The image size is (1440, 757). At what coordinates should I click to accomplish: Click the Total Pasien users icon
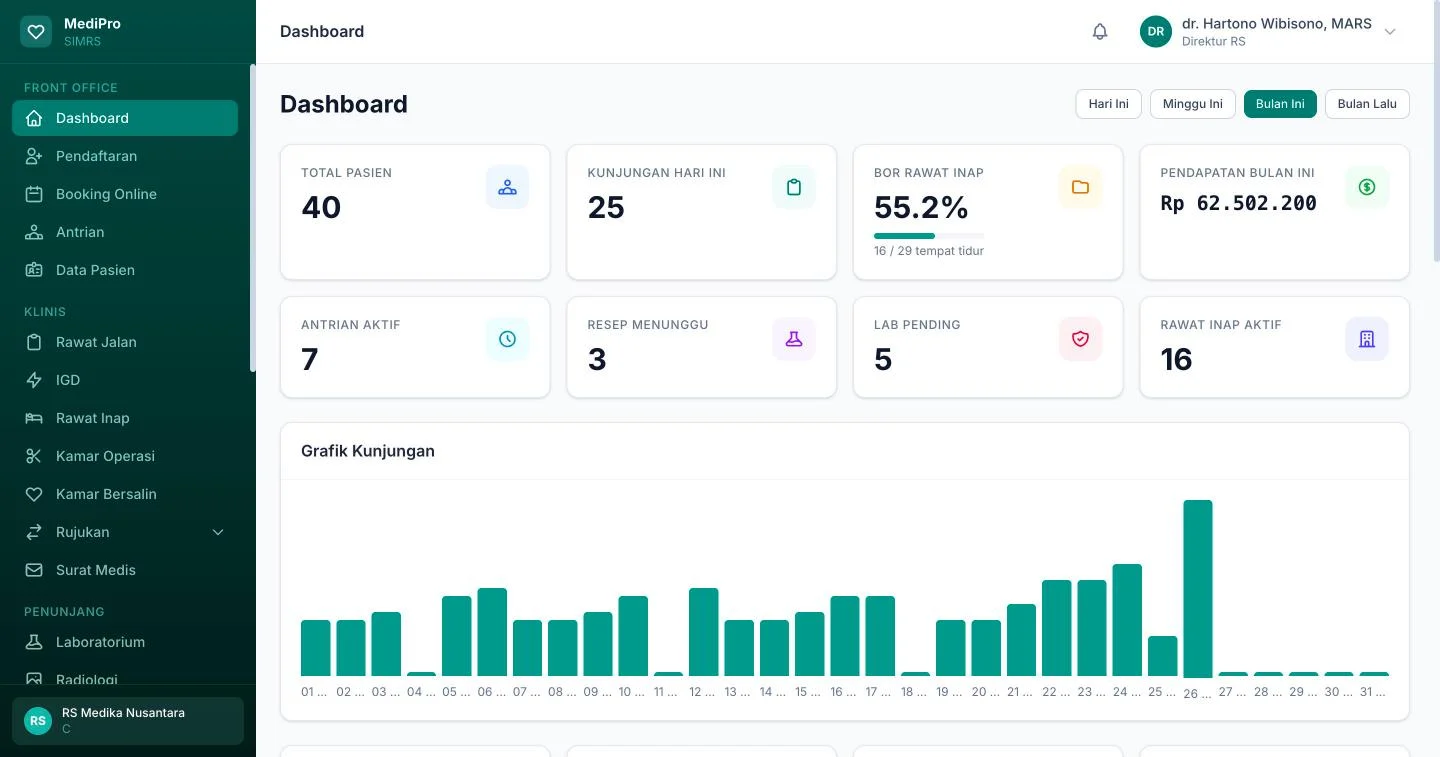coord(507,187)
